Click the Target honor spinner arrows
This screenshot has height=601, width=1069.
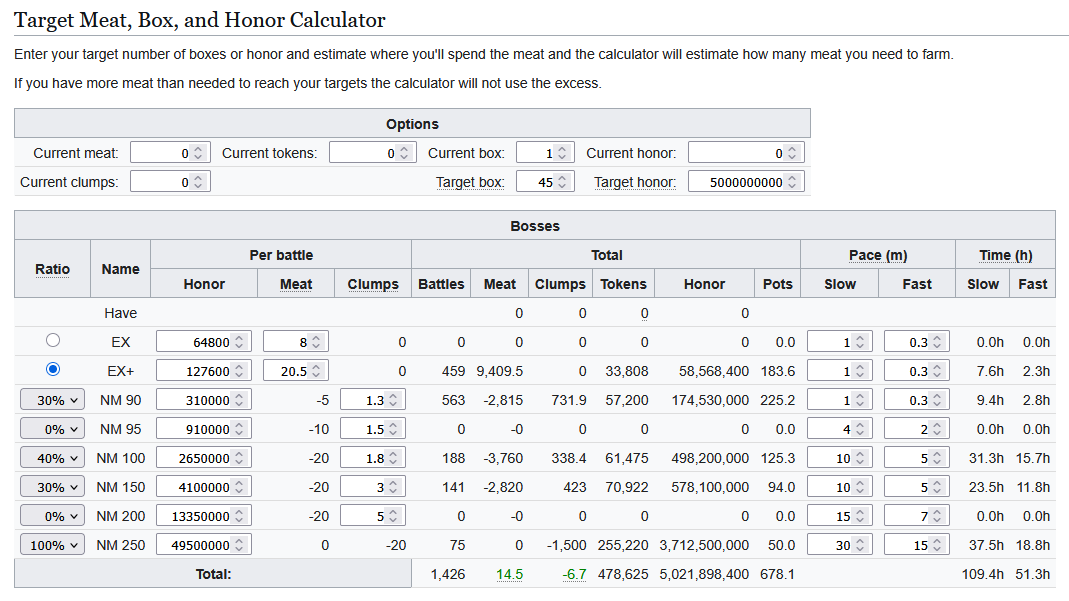point(792,182)
